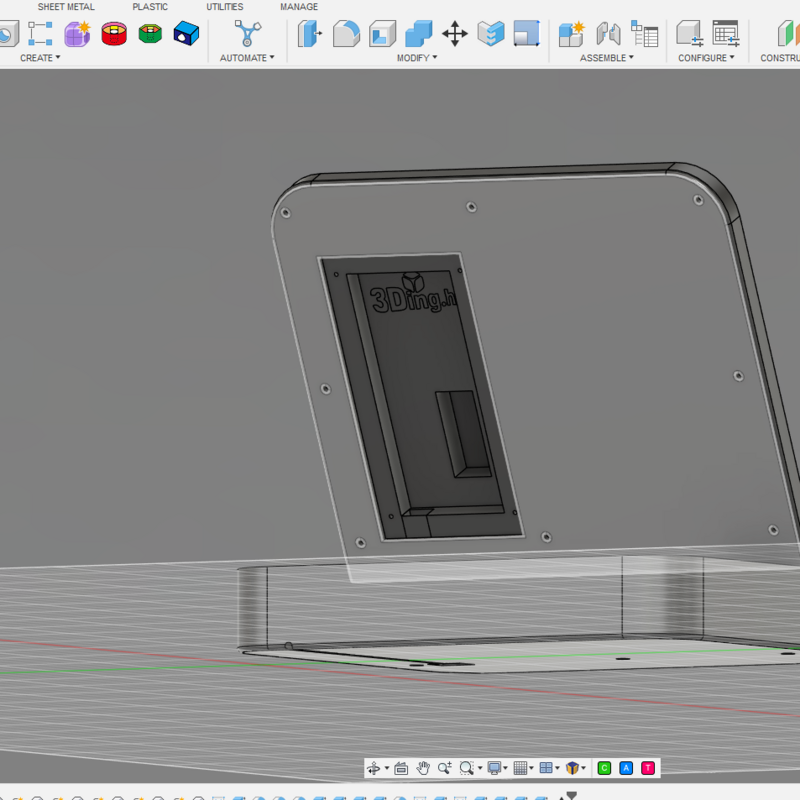Select the Pan hand tool

click(423, 768)
